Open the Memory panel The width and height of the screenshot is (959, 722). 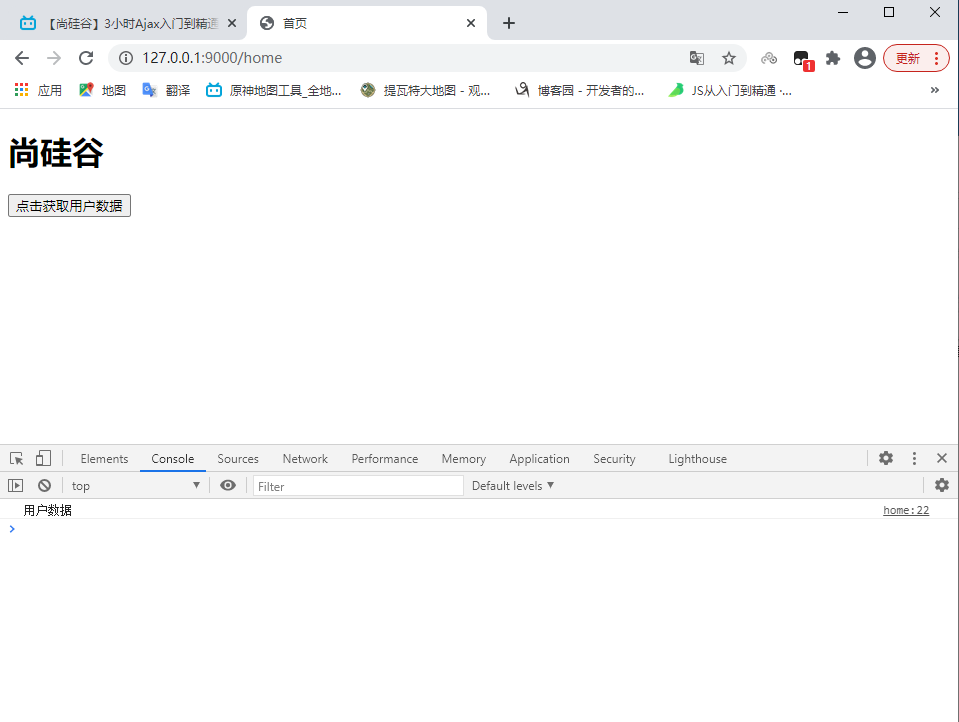pyautogui.click(x=464, y=459)
